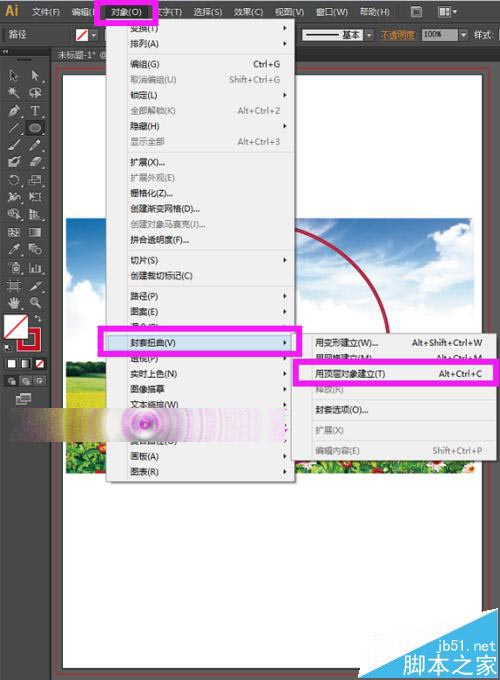
Task: Select the Eraser tool
Action: [35, 162]
